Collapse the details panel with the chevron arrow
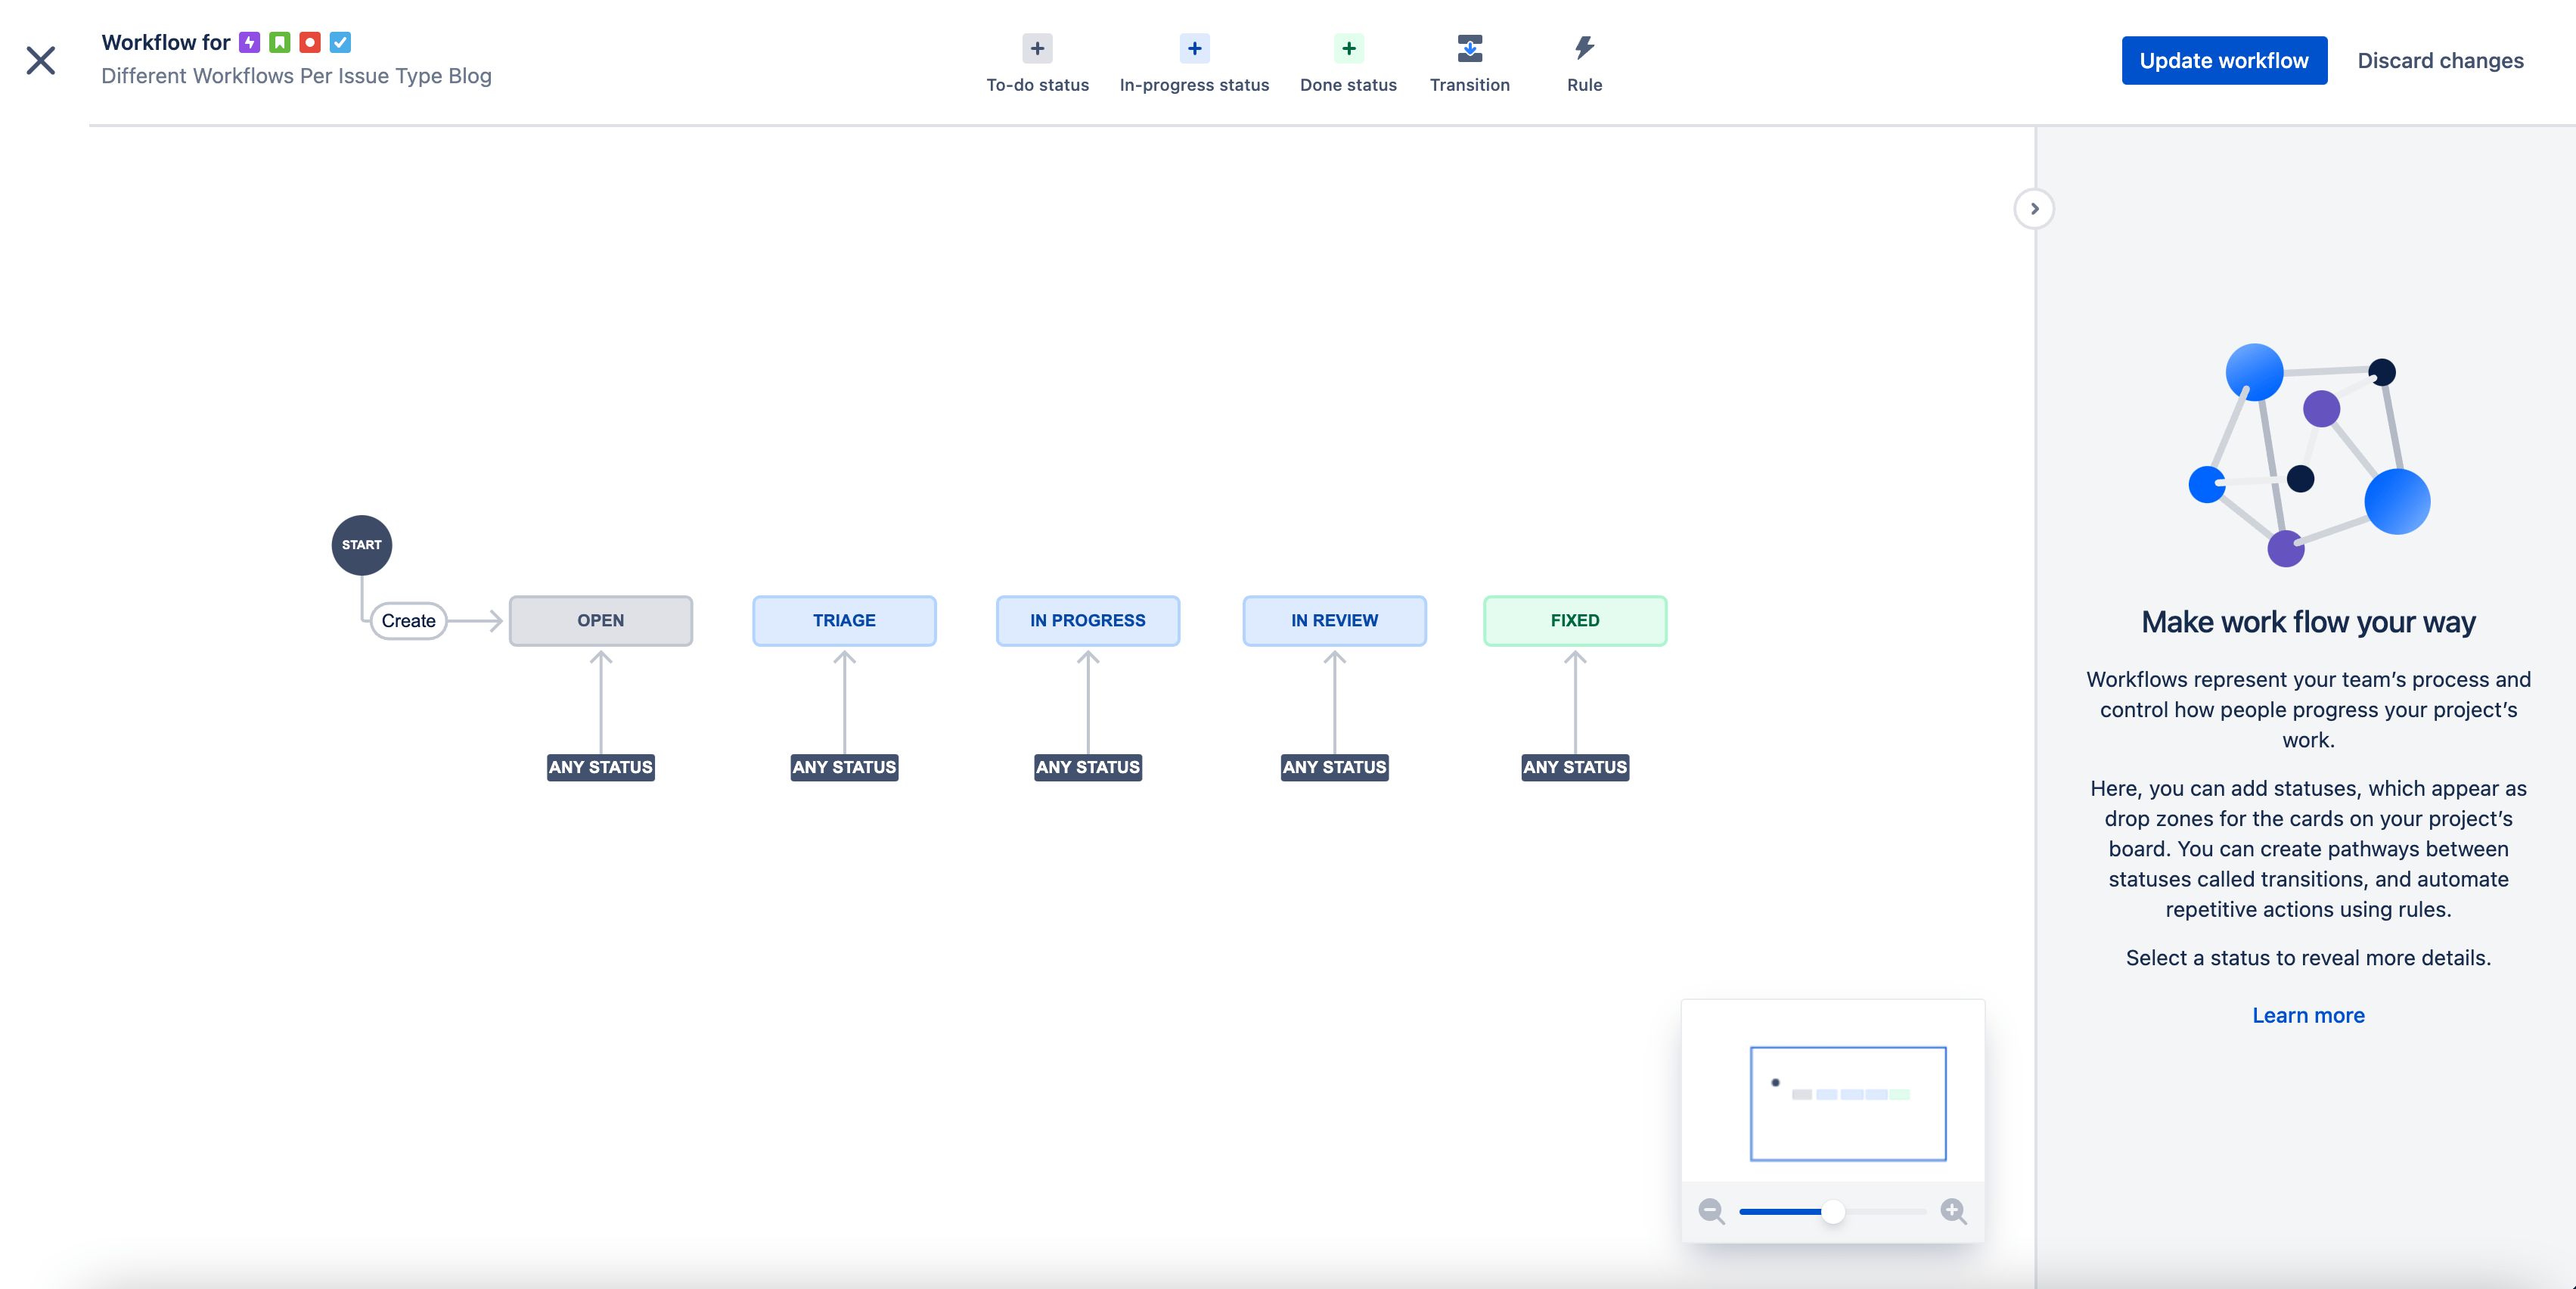The width and height of the screenshot is (2576, 1289). point(2034,208)
